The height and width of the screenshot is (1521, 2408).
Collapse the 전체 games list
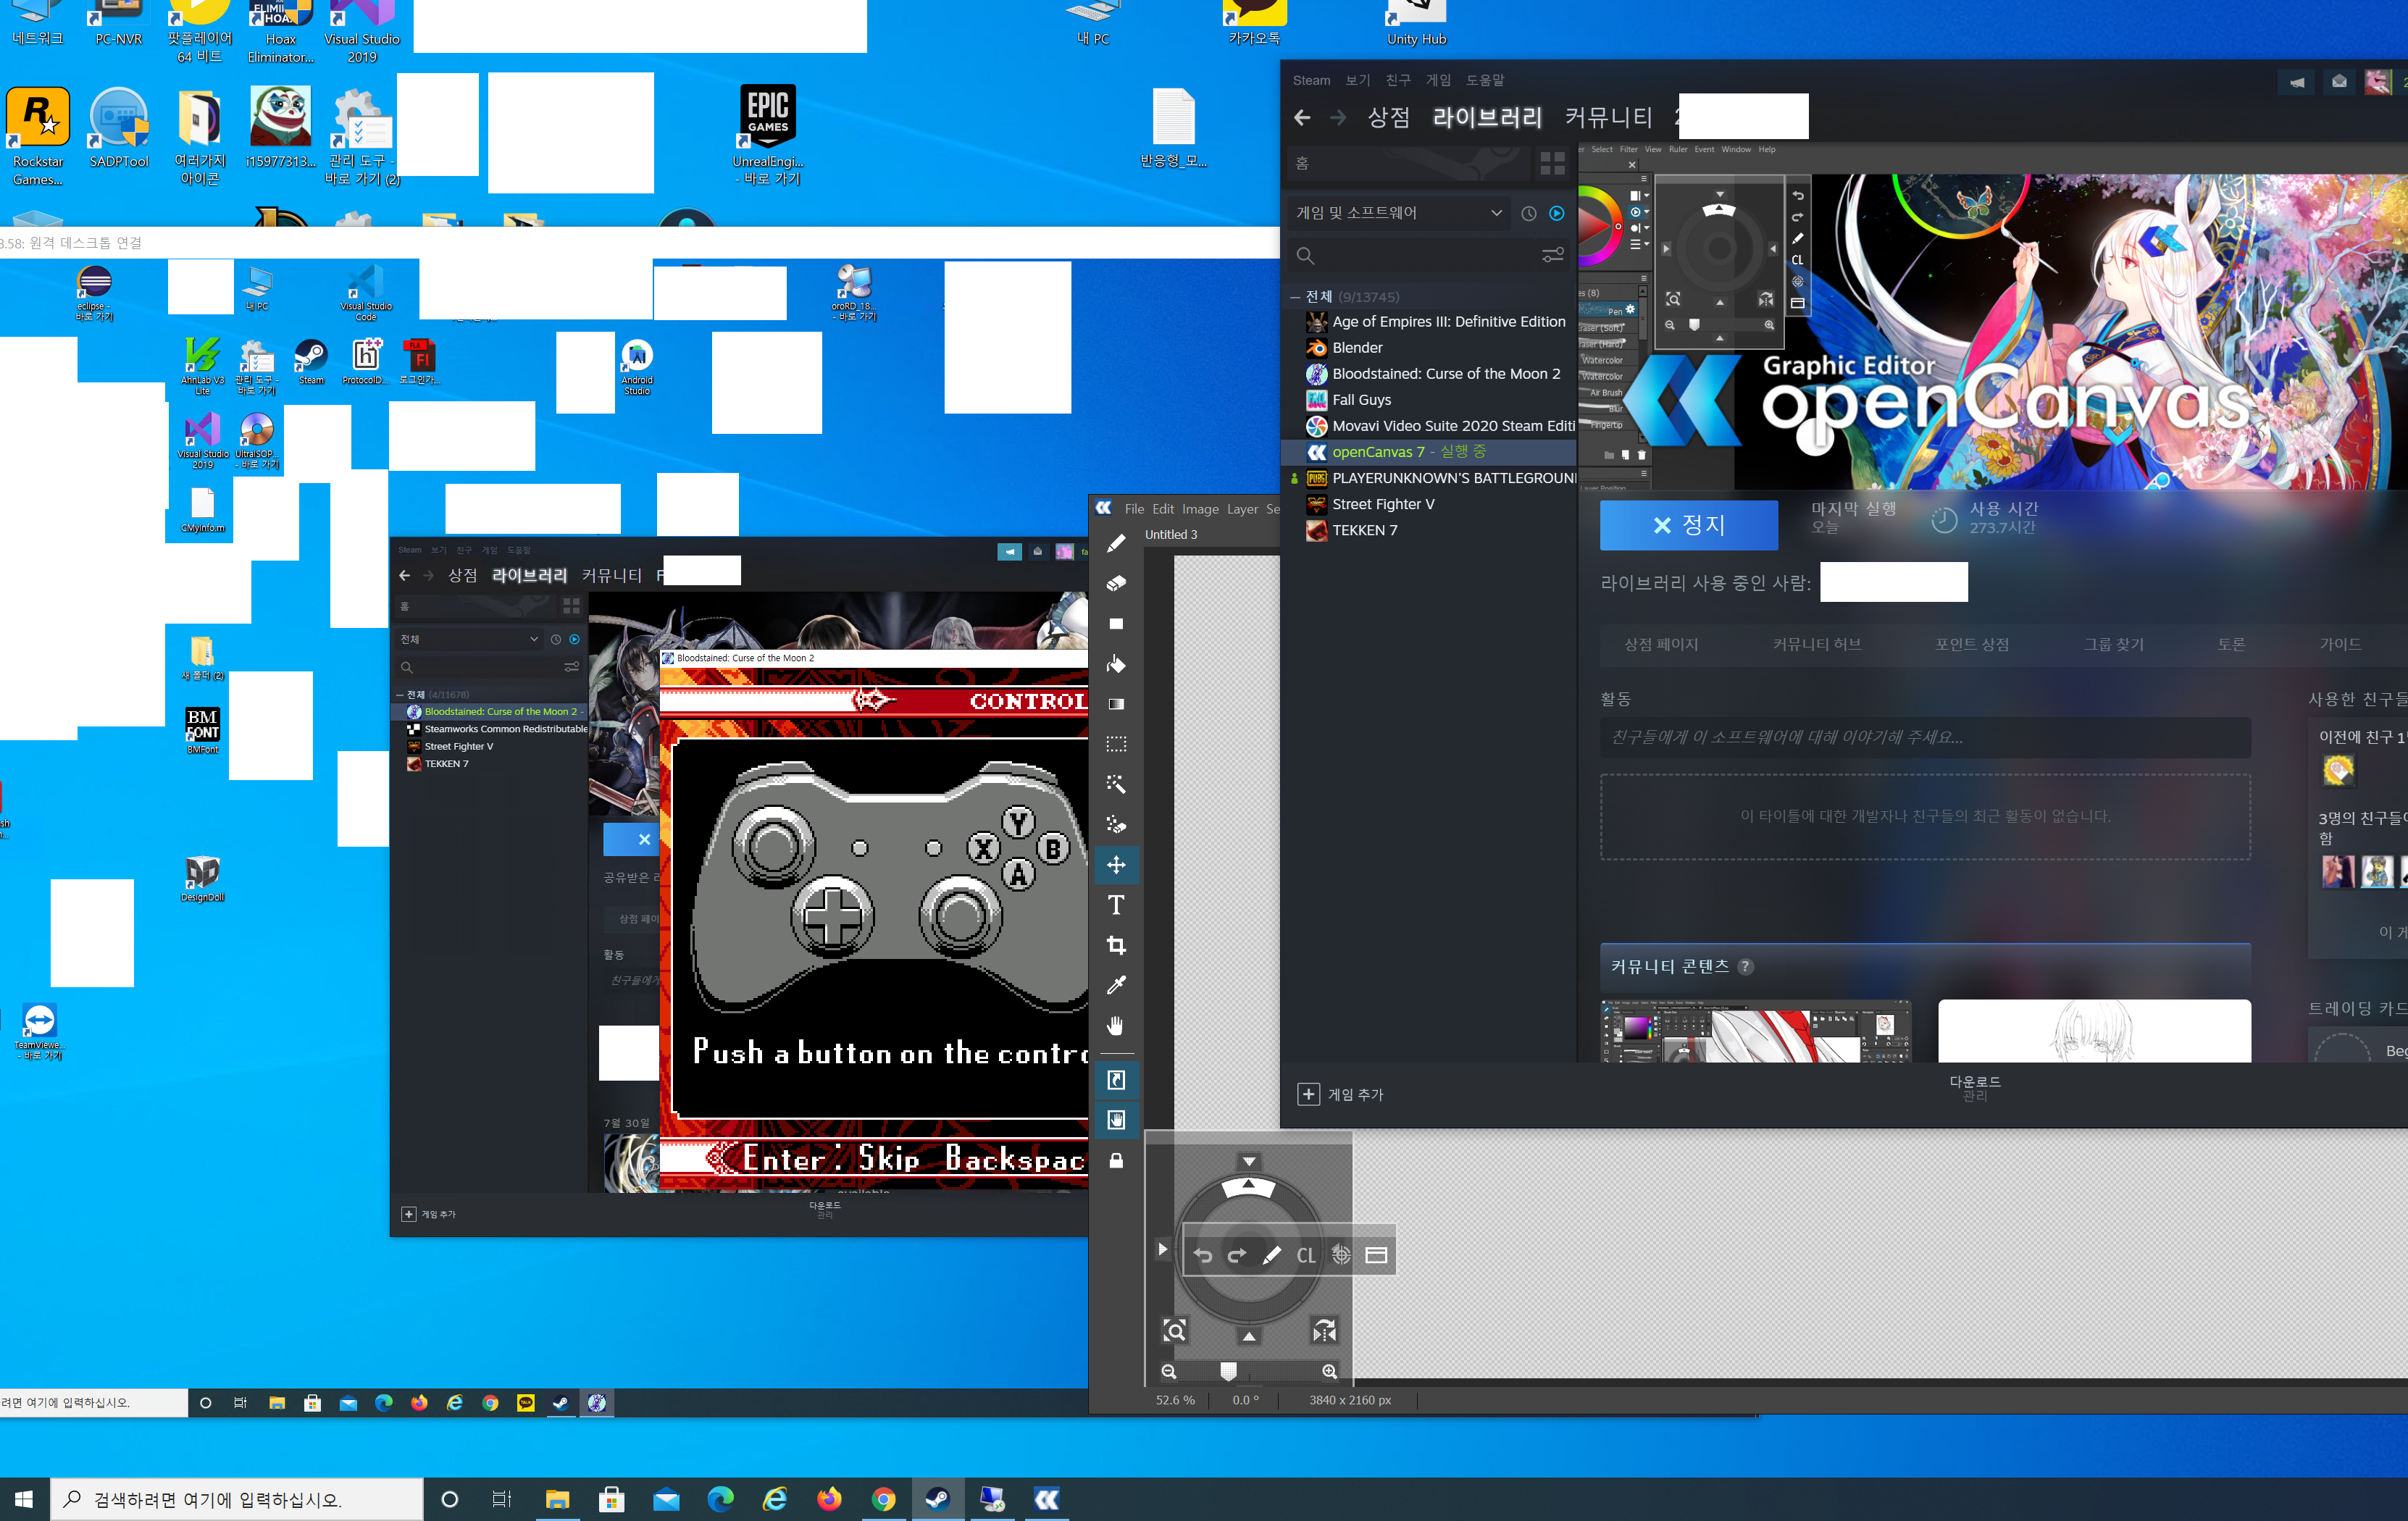[1295, 297]
